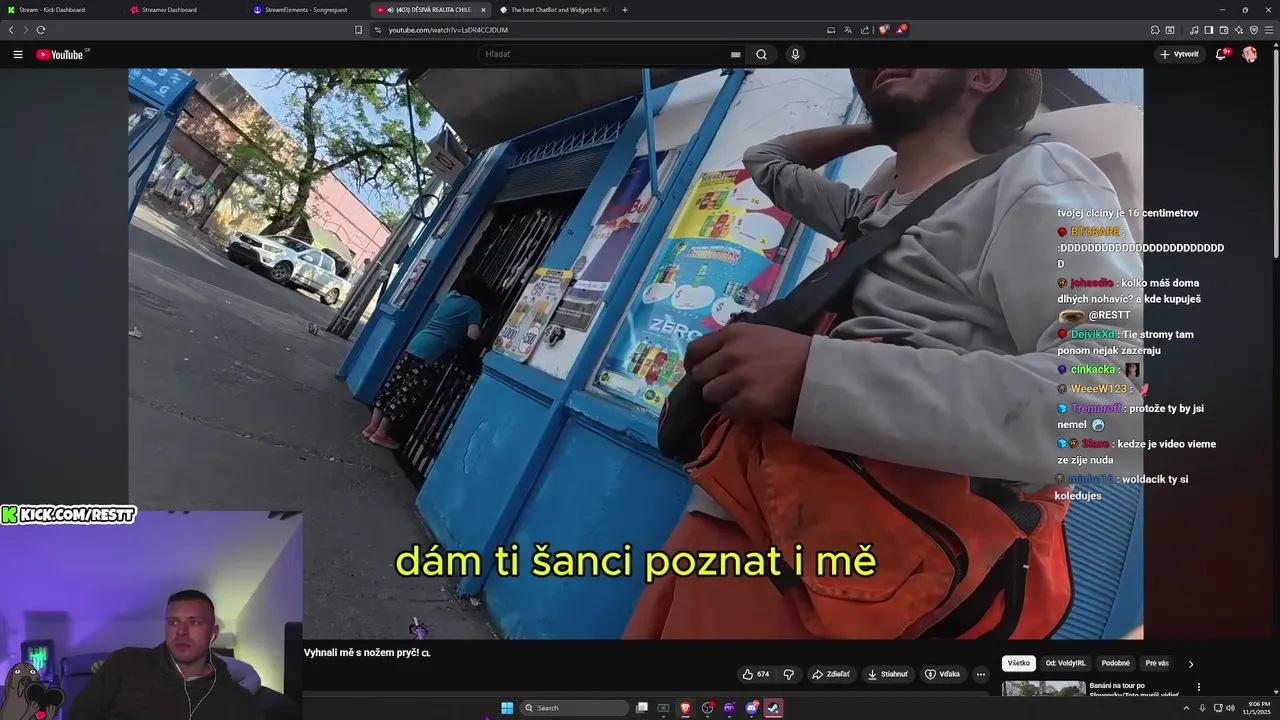1280x720 pixels.
Task: Dislike the video with thumbs down
Action: click(x=789, y=674)
